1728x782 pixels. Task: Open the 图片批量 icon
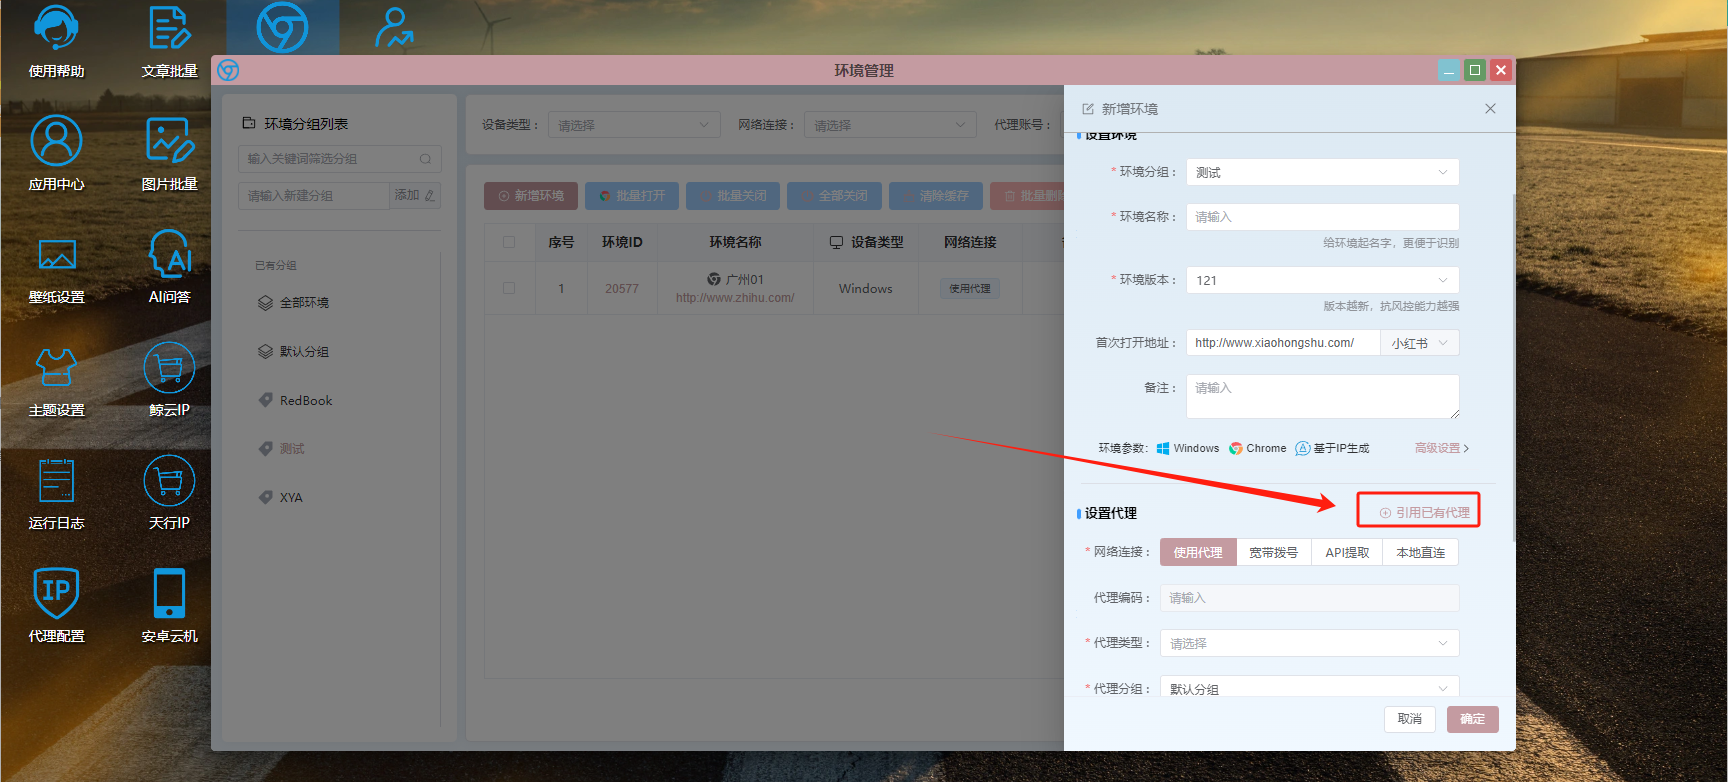(169, 153)
